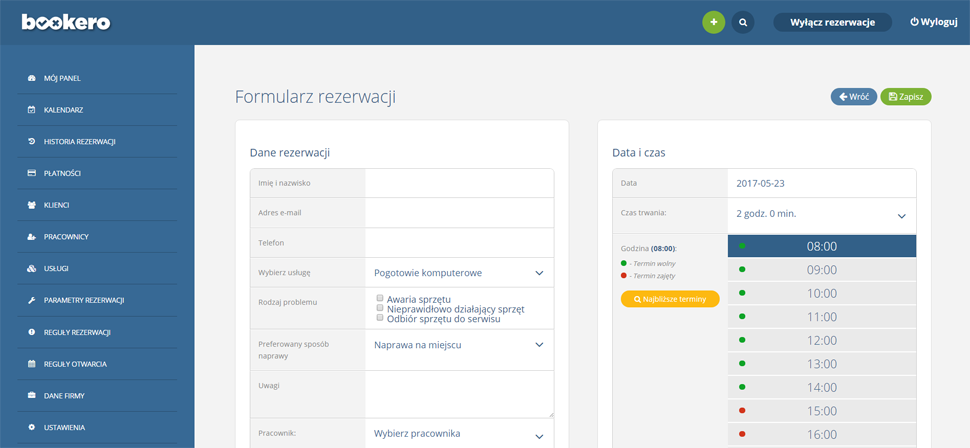Click the Wróć back button
Viewport: 970px width, 448px height.
tap(854, 97)
